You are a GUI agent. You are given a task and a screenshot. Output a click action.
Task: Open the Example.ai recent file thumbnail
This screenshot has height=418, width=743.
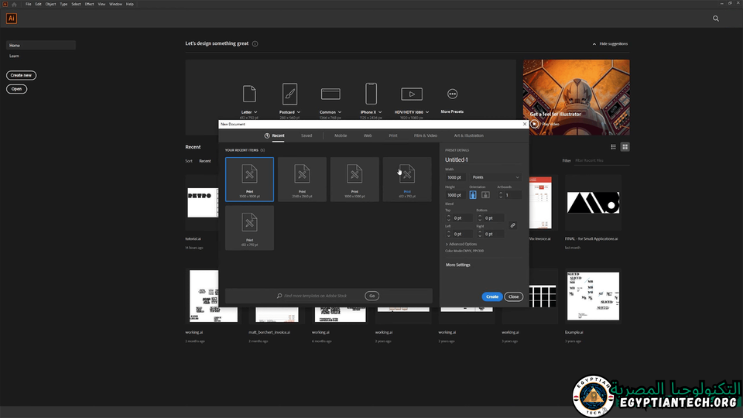(x=593, y=296)
